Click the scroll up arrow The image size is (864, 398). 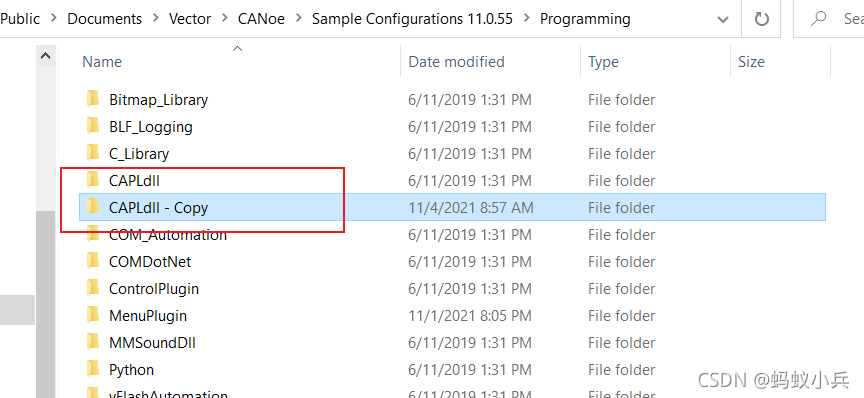pyautogui.click(x=46, y=56)
